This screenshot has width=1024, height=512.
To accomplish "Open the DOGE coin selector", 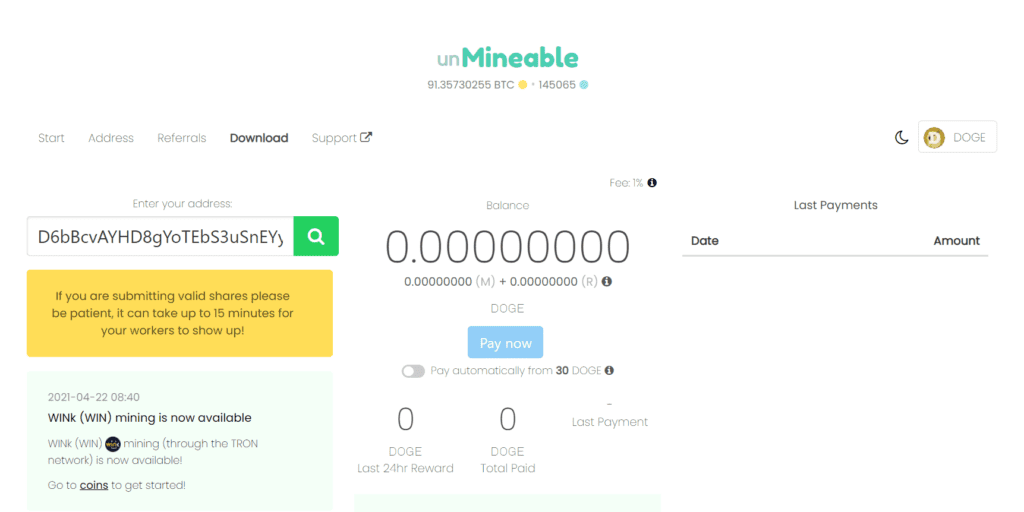I will (957, 137).
